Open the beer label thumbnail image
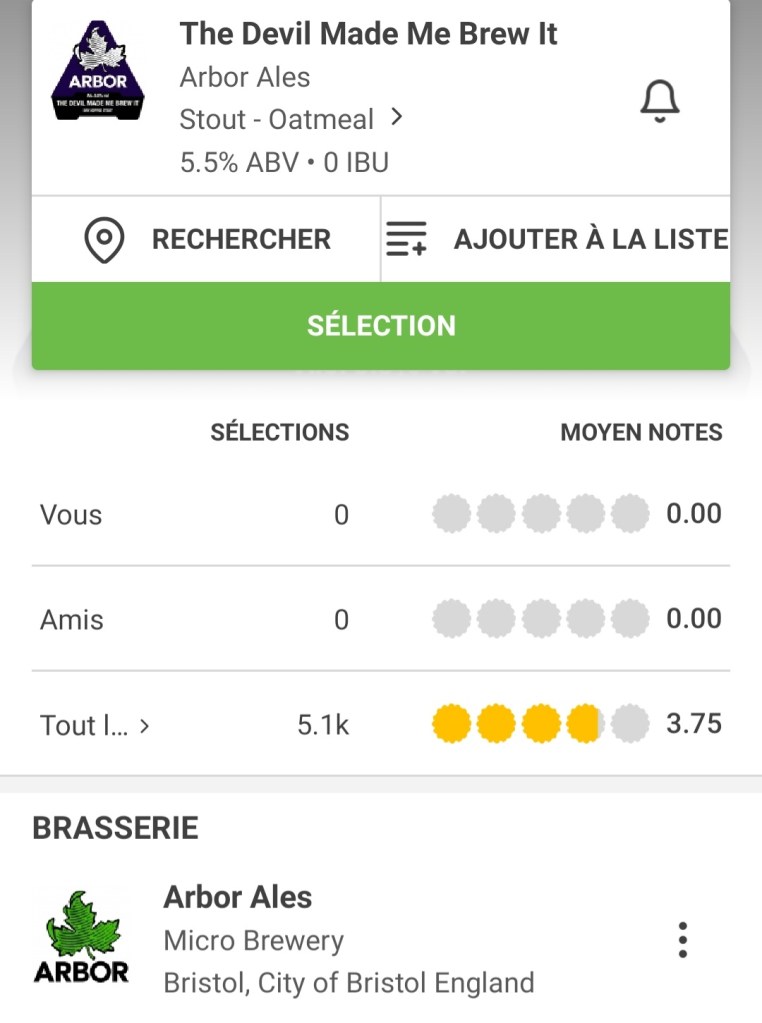Screen dimensions: 762x1023 tap(97, 72)
